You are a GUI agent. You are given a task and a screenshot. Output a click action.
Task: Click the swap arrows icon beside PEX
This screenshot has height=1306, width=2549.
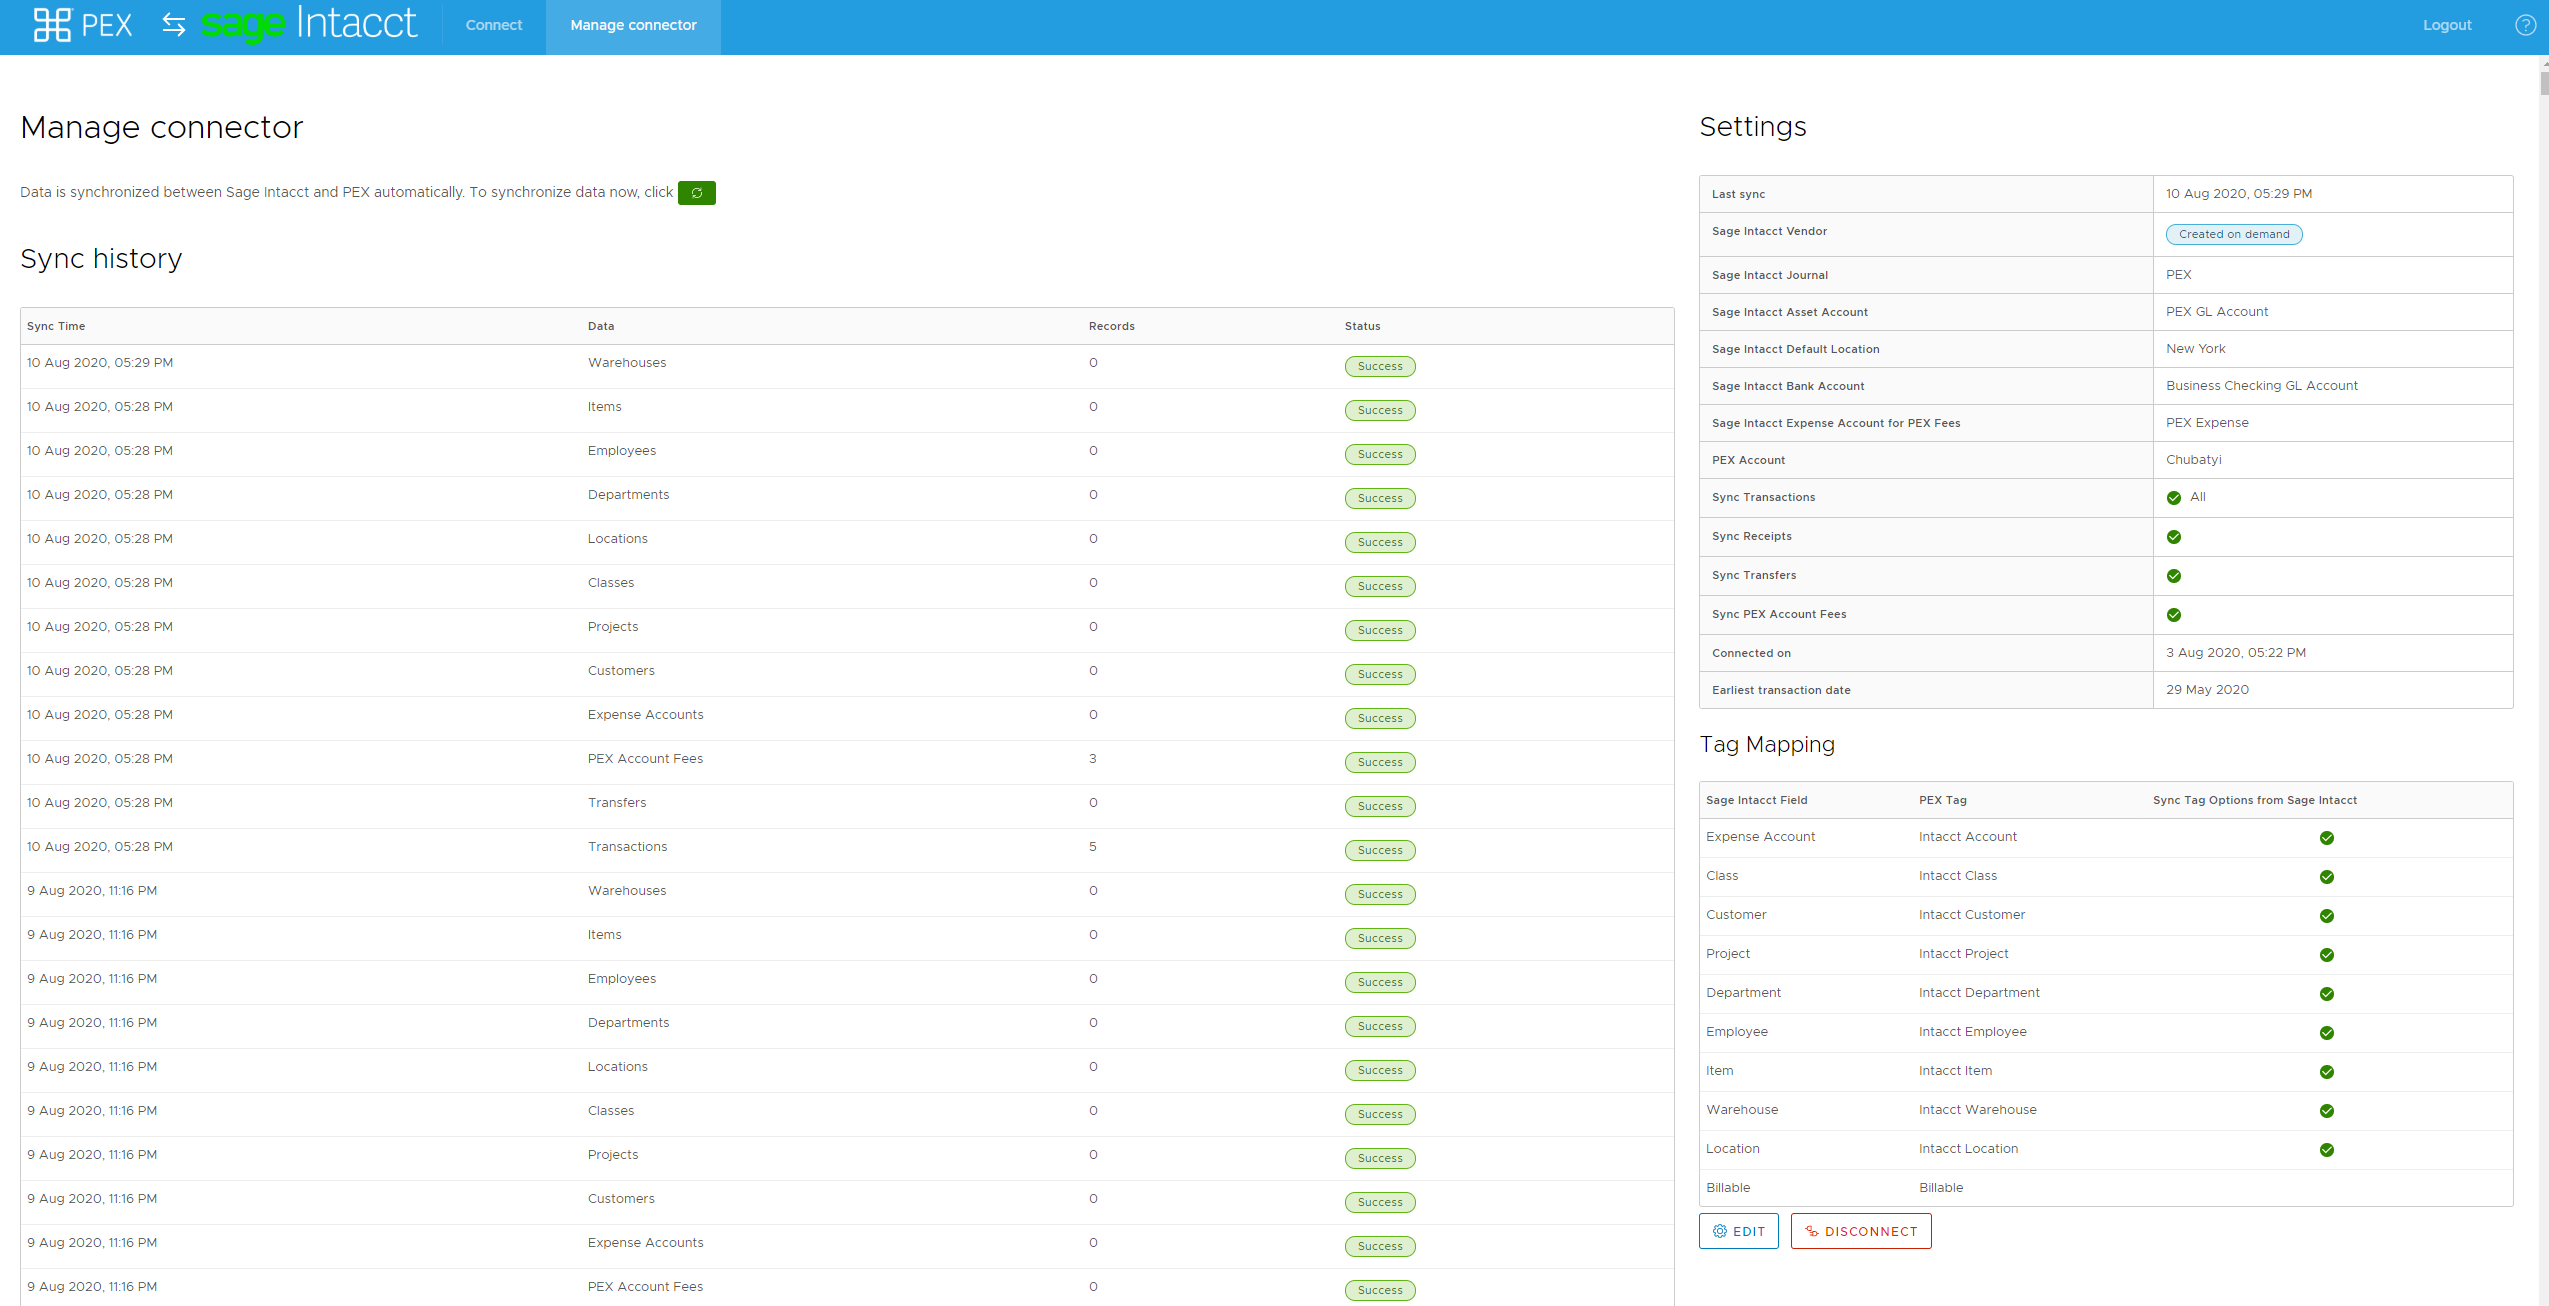pos(174,25)
